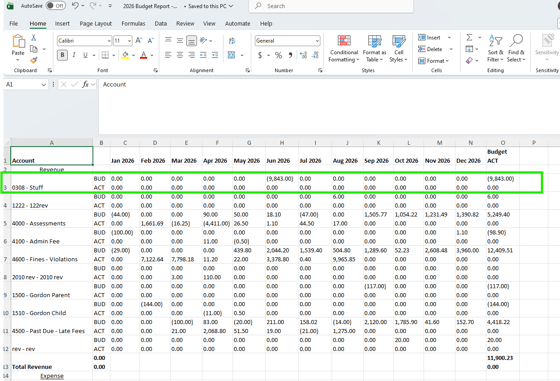
Task: Click the Search box in title bar
Action: [x=331, y=6]
